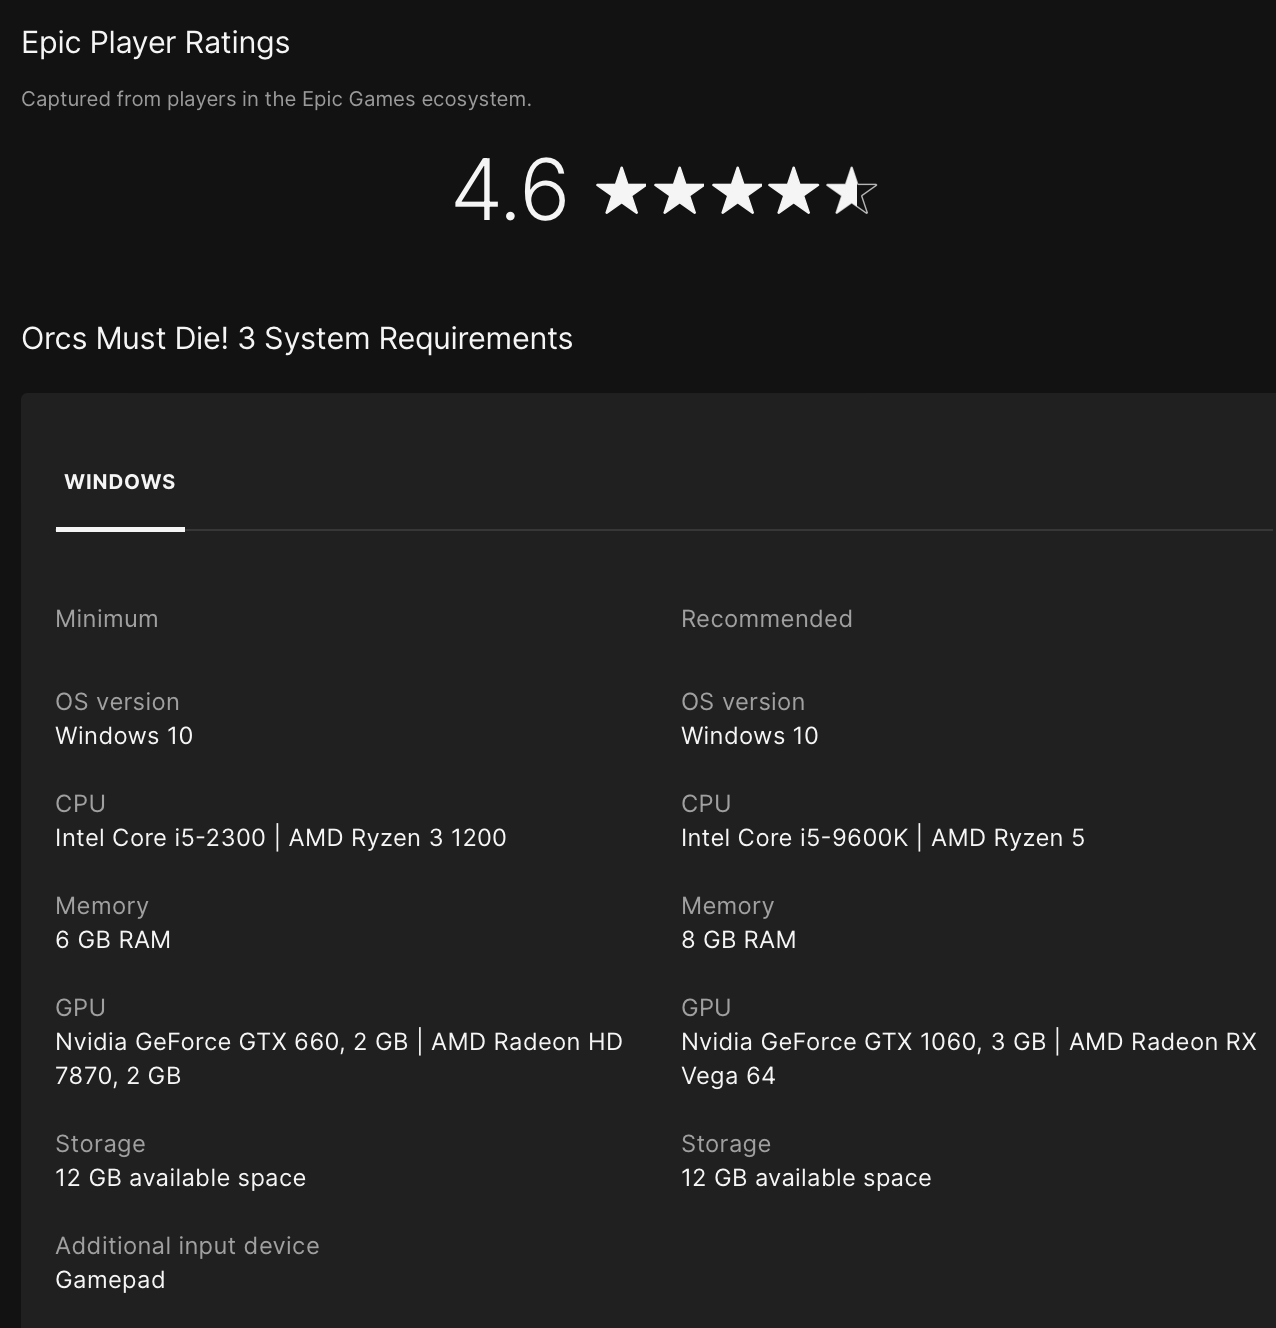Click the Epic Player Ratings heading
1276x1328 pixels.
[x=156, y=43]
